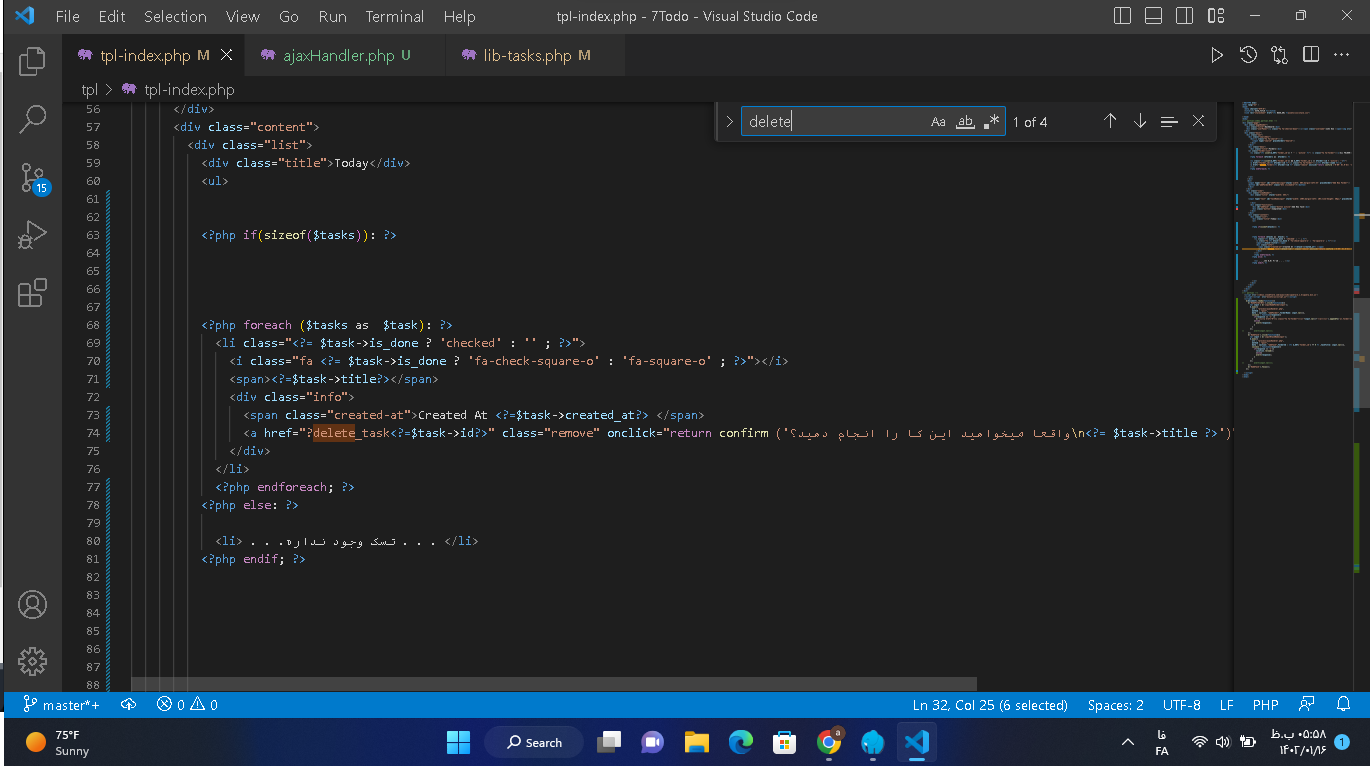The height and width of the screenshot is (766, 1370).
Task: Toggle Match Whole Word in find widget
Action: point(965,122)
